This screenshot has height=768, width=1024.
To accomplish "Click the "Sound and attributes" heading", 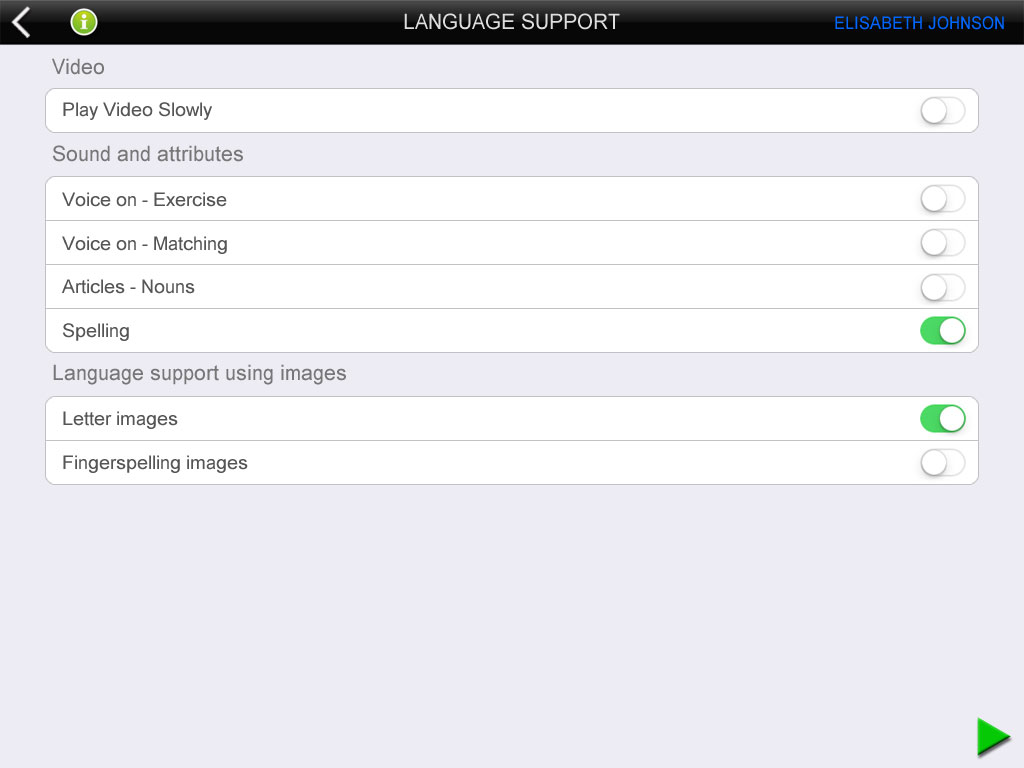I will click(x=148, y=154).
